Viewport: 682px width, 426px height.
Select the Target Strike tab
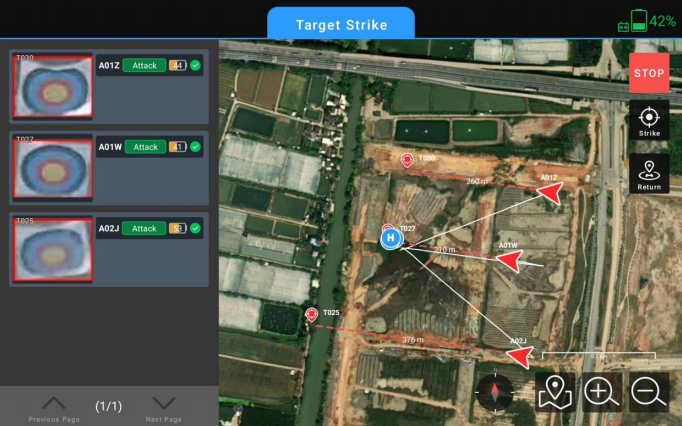tap(341, 24)
